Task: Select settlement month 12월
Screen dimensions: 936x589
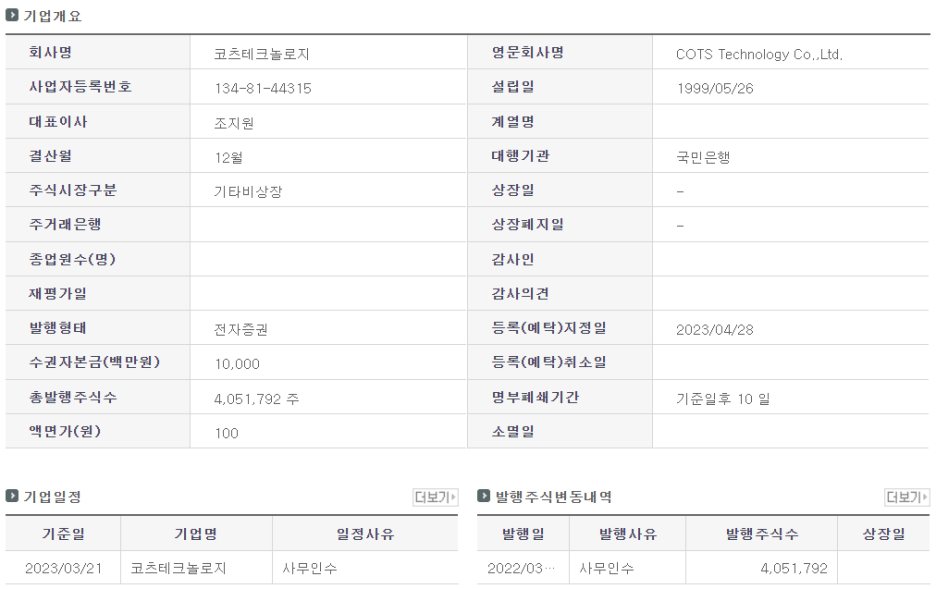Action: pyautogui.click(x=229, y=158)
